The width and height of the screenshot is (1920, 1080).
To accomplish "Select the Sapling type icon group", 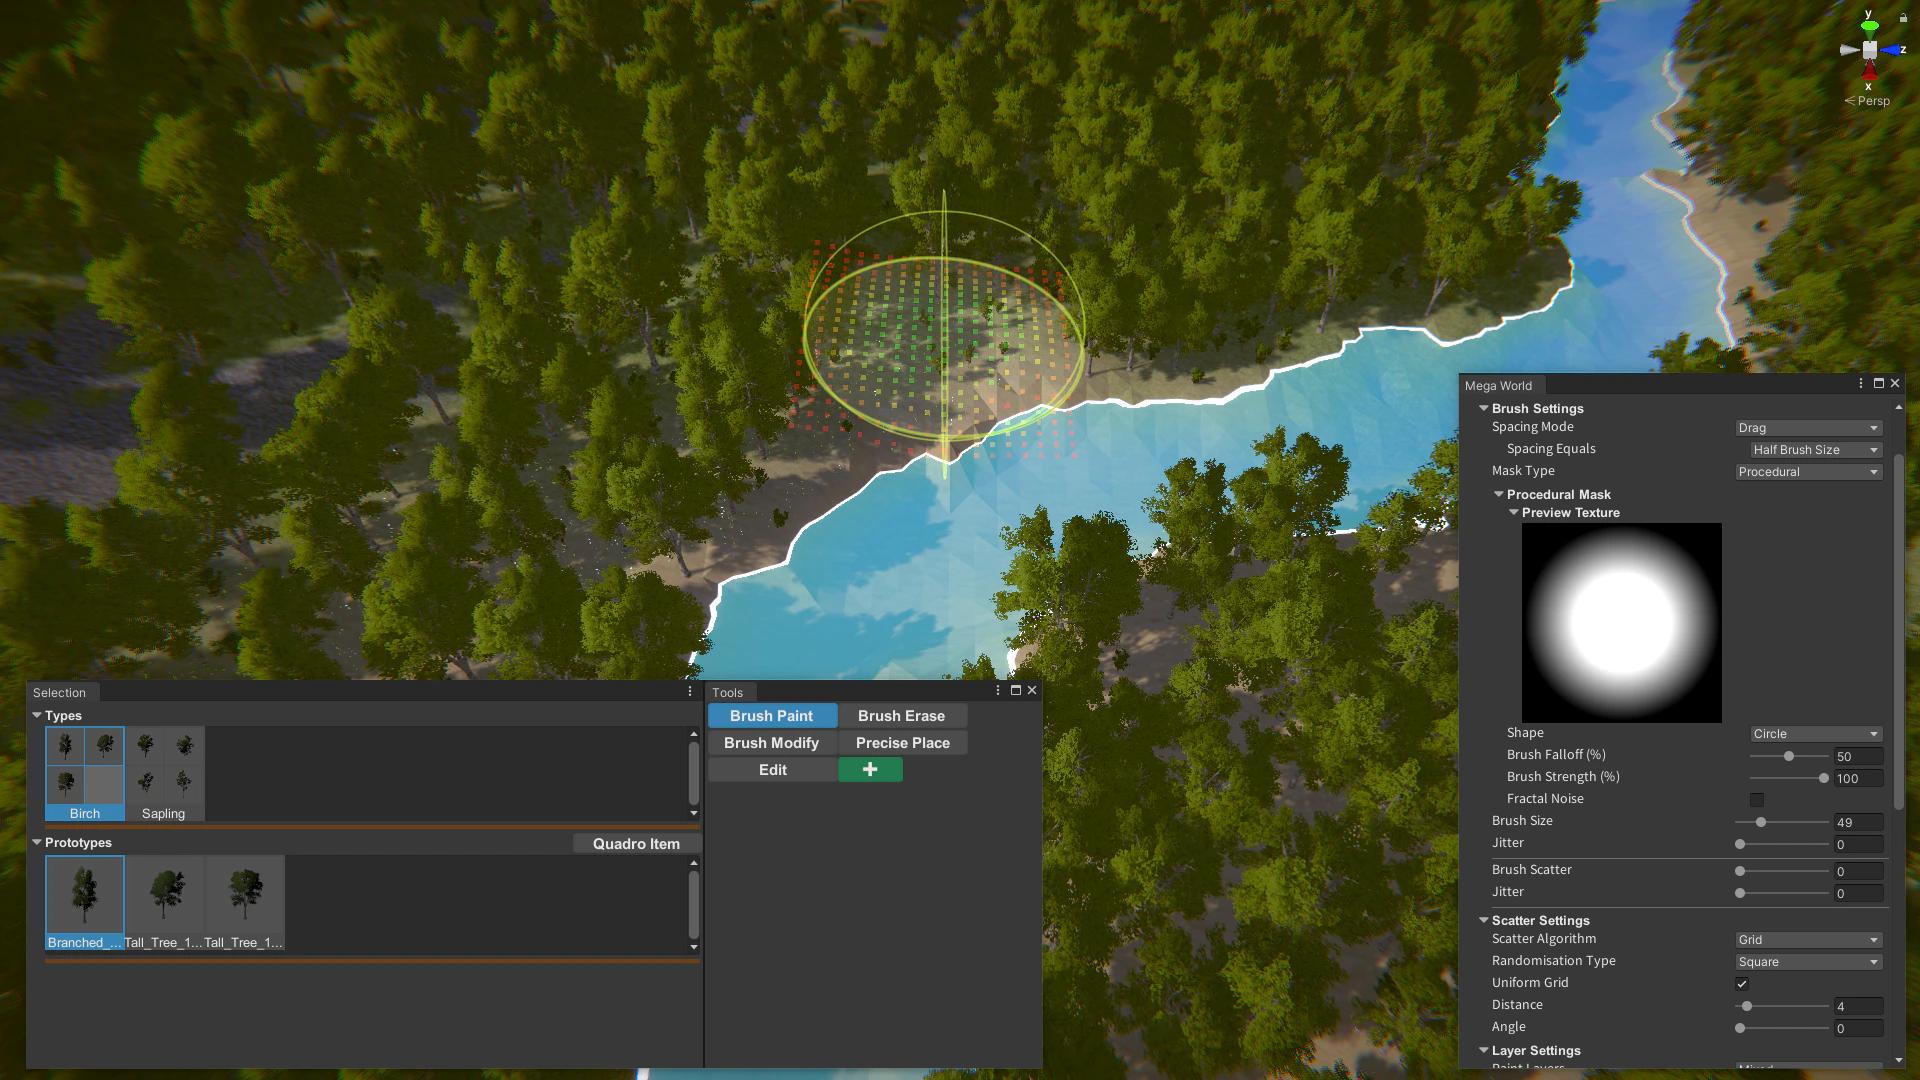I will 164,773.
